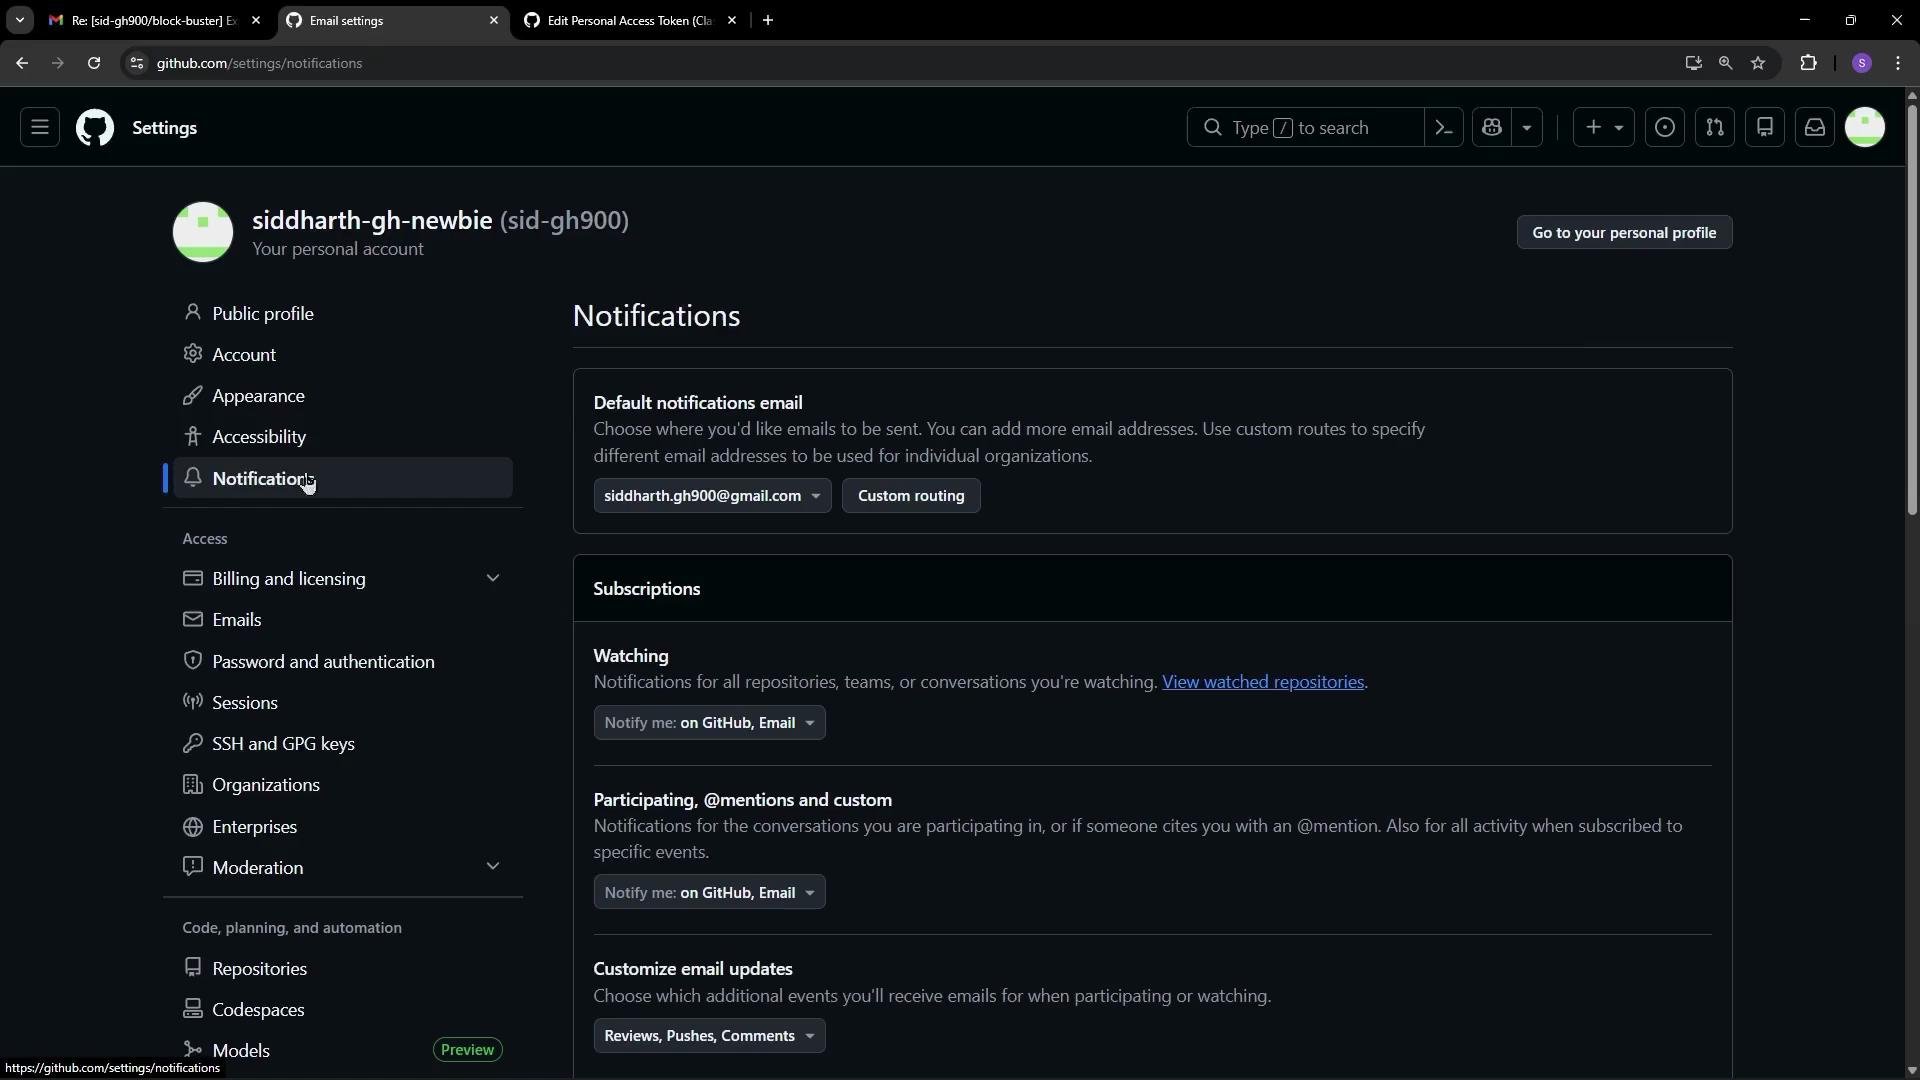1920x1080 pixels.
Task: View site information icon in address bar
Action: (x=137, y=63)
